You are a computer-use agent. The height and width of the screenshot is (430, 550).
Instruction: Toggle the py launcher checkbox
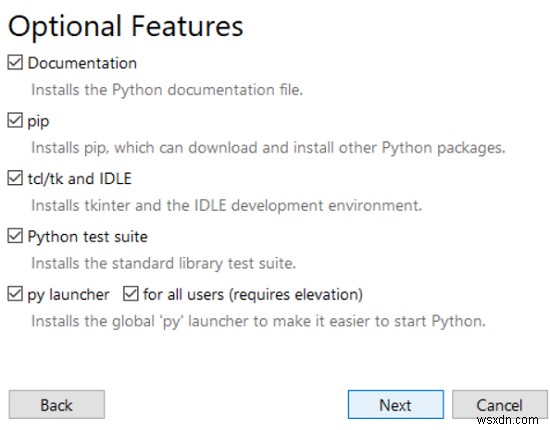(15, 294)
